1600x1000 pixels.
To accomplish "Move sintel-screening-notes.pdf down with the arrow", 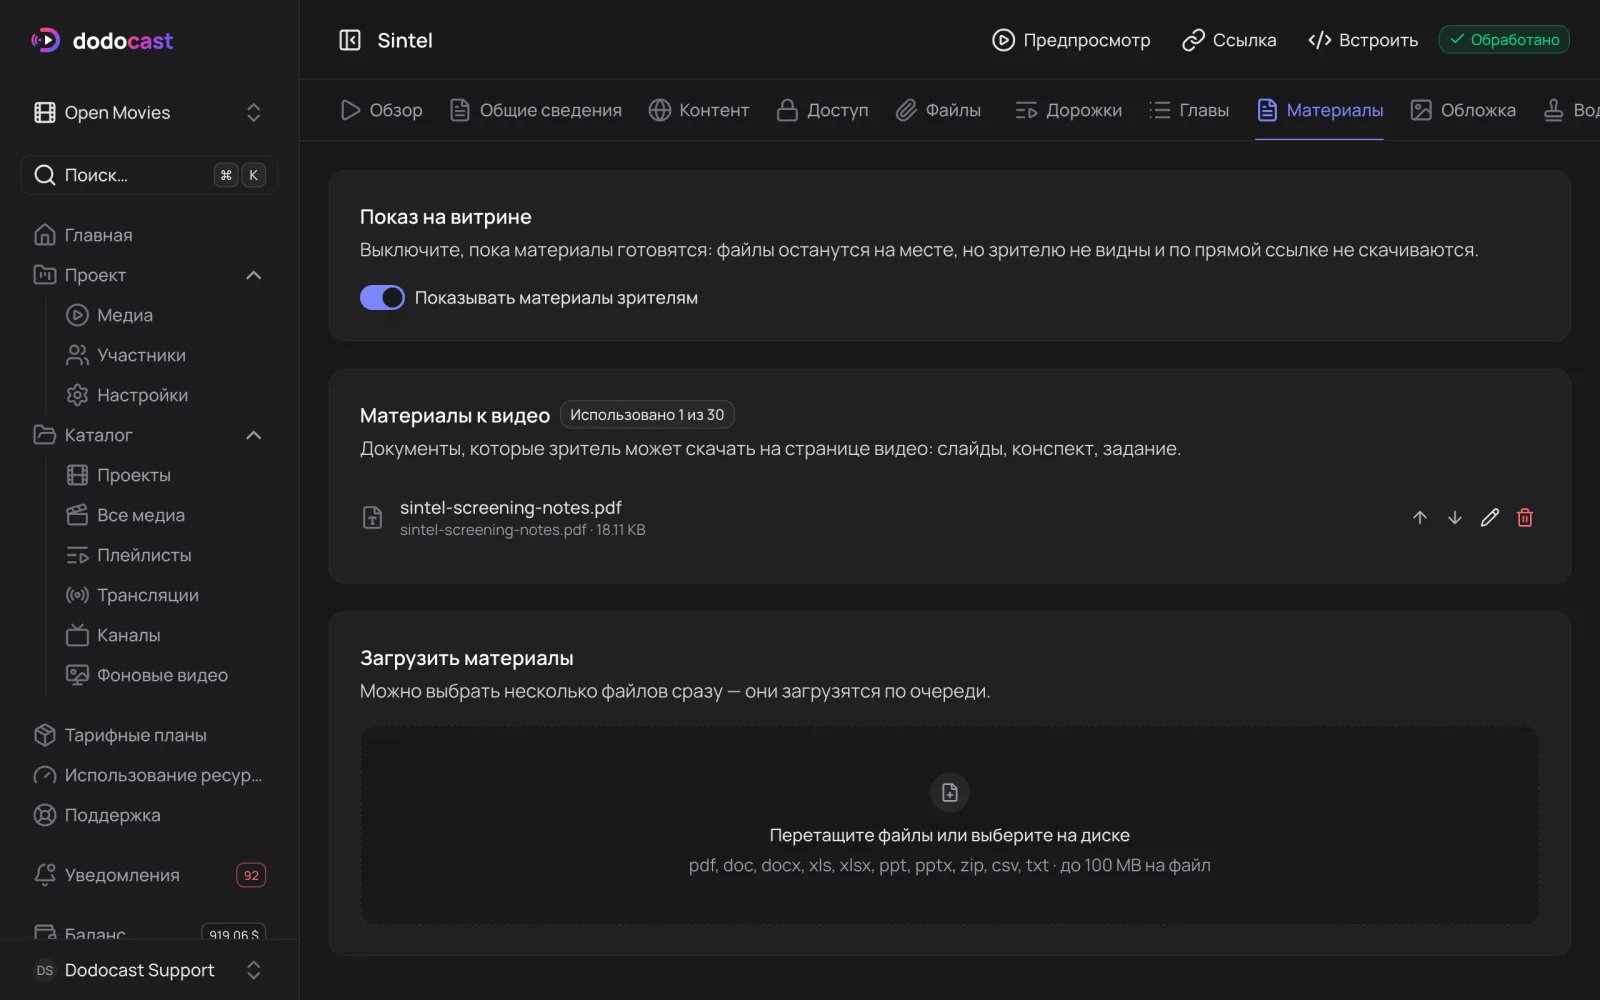I will (x=1455, y=517).
